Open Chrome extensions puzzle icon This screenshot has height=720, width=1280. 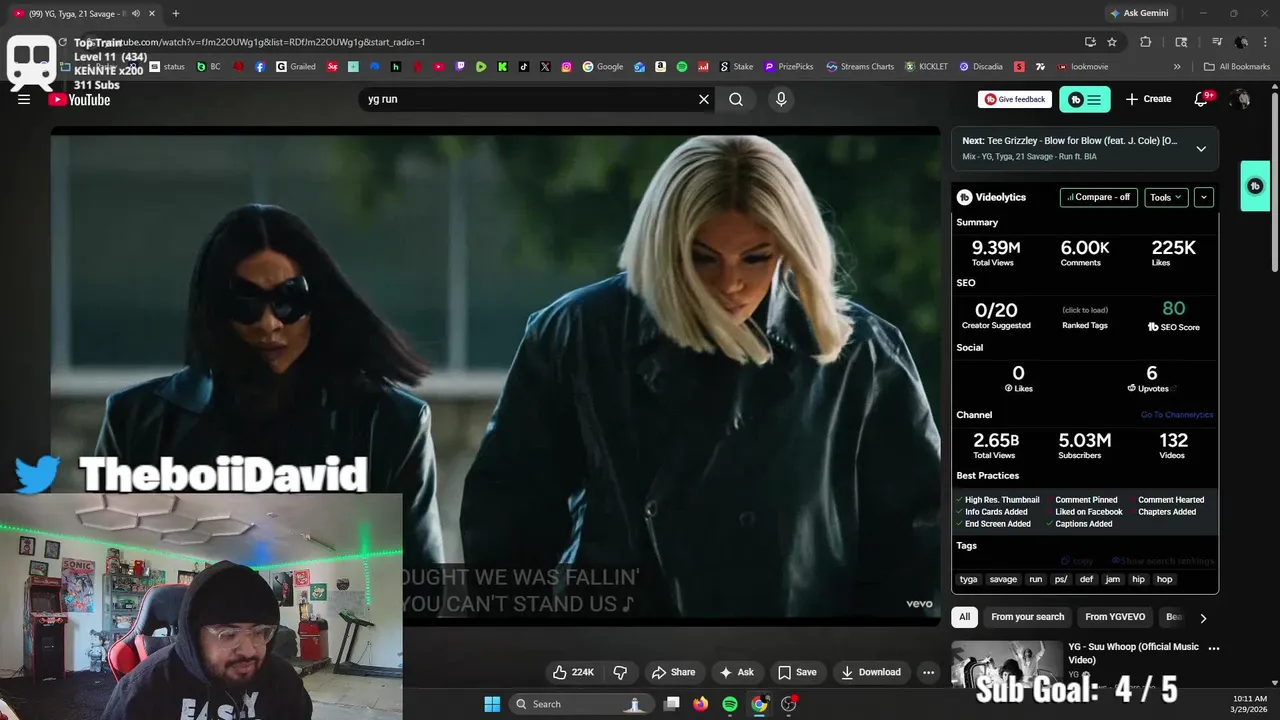[x=1146, y=42]
